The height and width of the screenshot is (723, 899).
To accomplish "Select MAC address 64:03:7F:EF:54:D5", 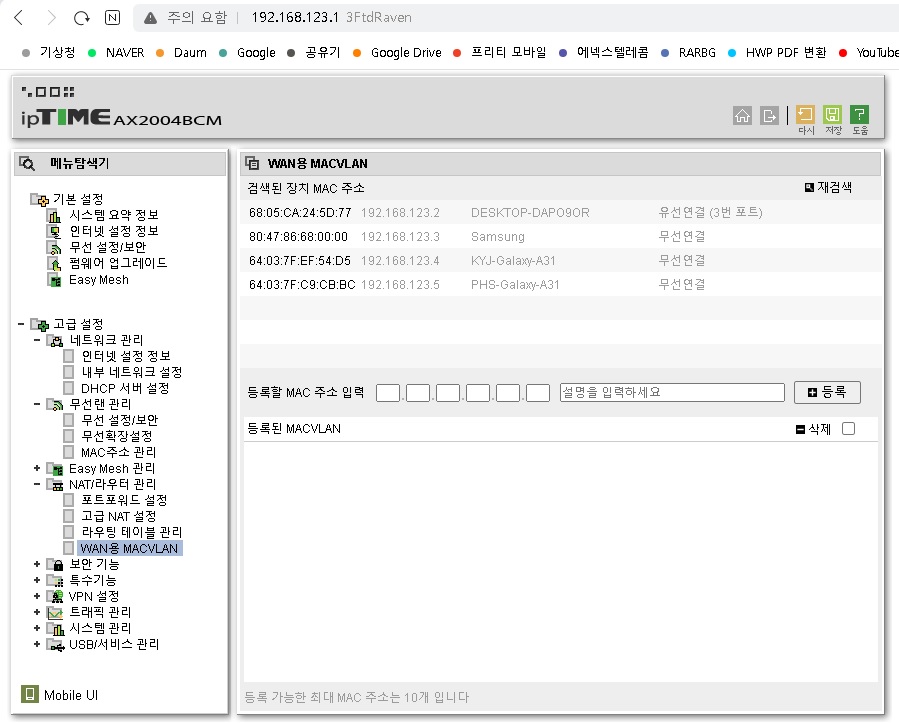I will tap(299, 261).
